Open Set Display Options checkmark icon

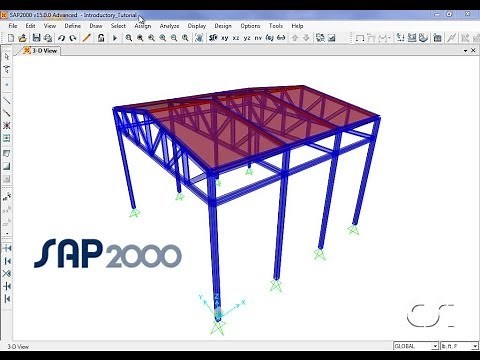point(332,38)
